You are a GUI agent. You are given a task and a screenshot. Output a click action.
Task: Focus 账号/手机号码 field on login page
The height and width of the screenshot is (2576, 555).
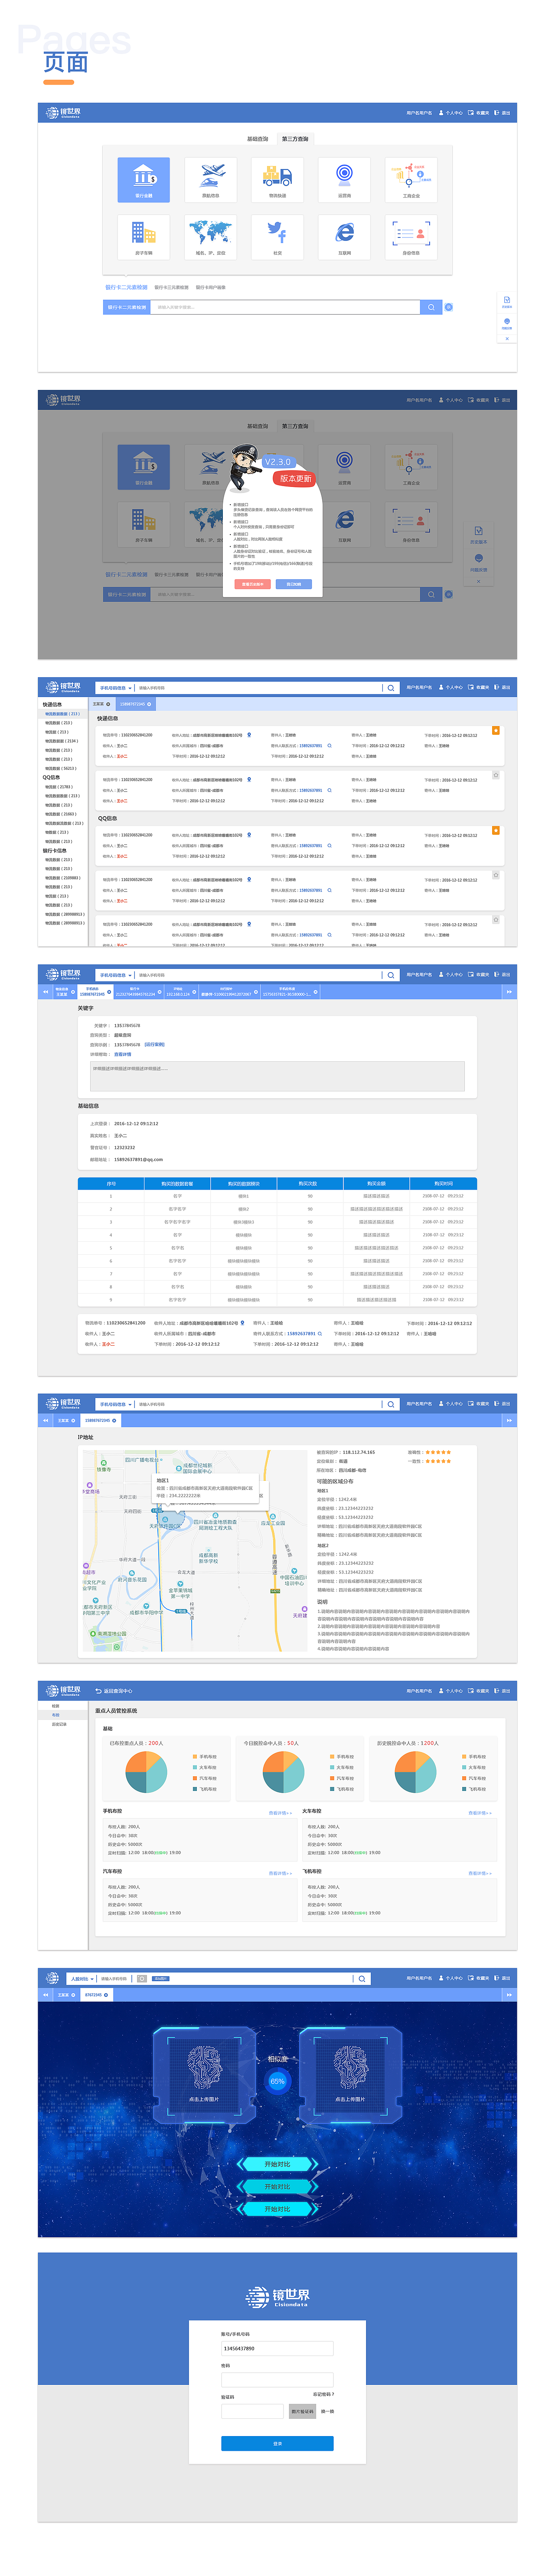click(x=277, y=2348)
